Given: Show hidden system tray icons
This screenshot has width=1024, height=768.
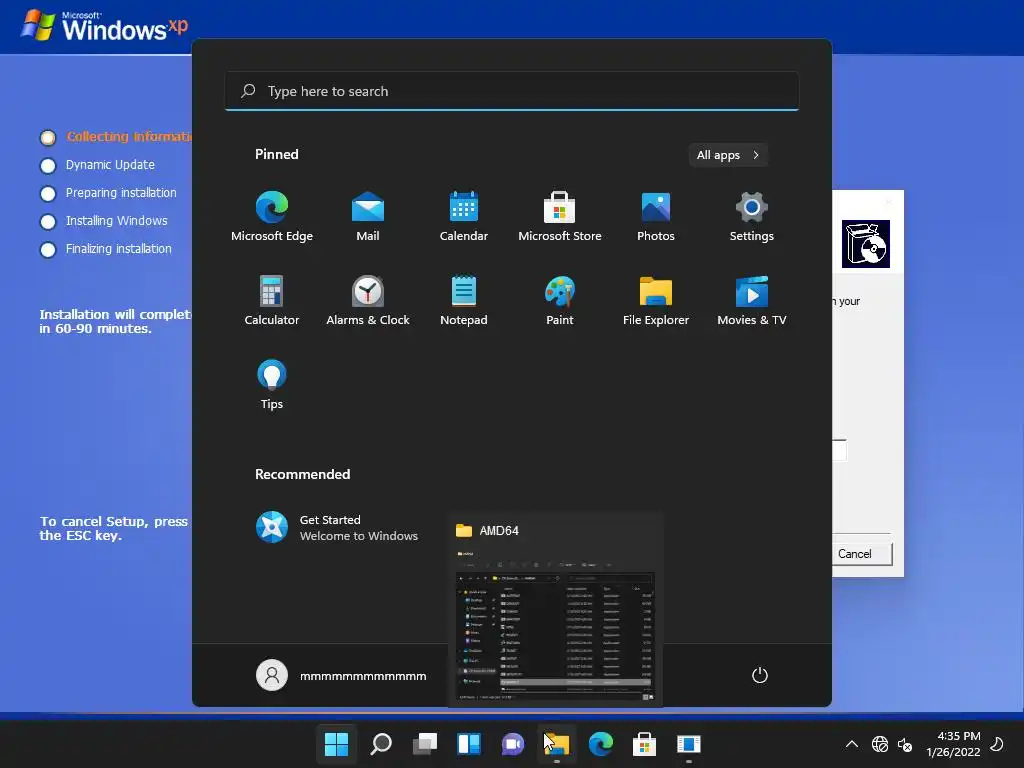Looking at the screenshot, I should click(x=852, y=744).
